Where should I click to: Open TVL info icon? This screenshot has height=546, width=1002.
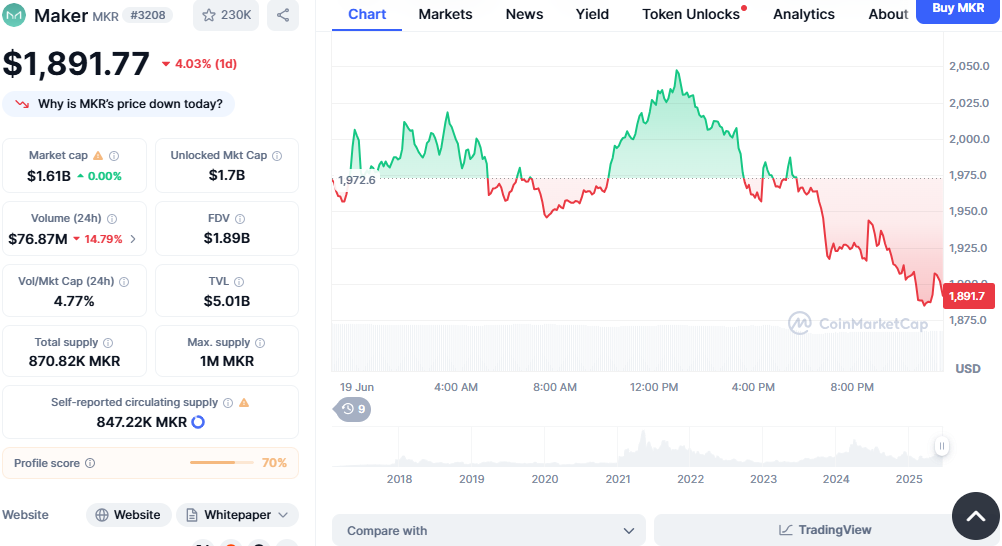pyautogui.click(x=239, y=281)
